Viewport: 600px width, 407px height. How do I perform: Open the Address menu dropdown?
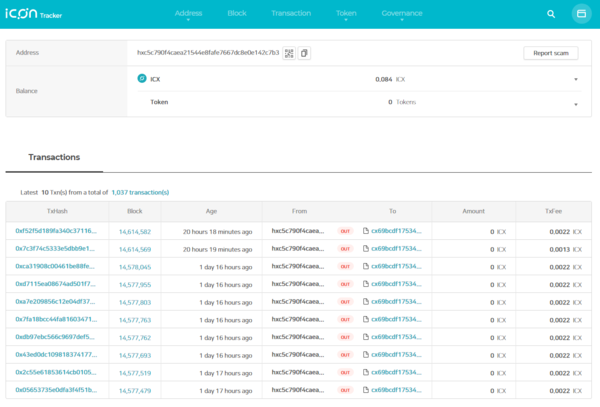[188, 14]
